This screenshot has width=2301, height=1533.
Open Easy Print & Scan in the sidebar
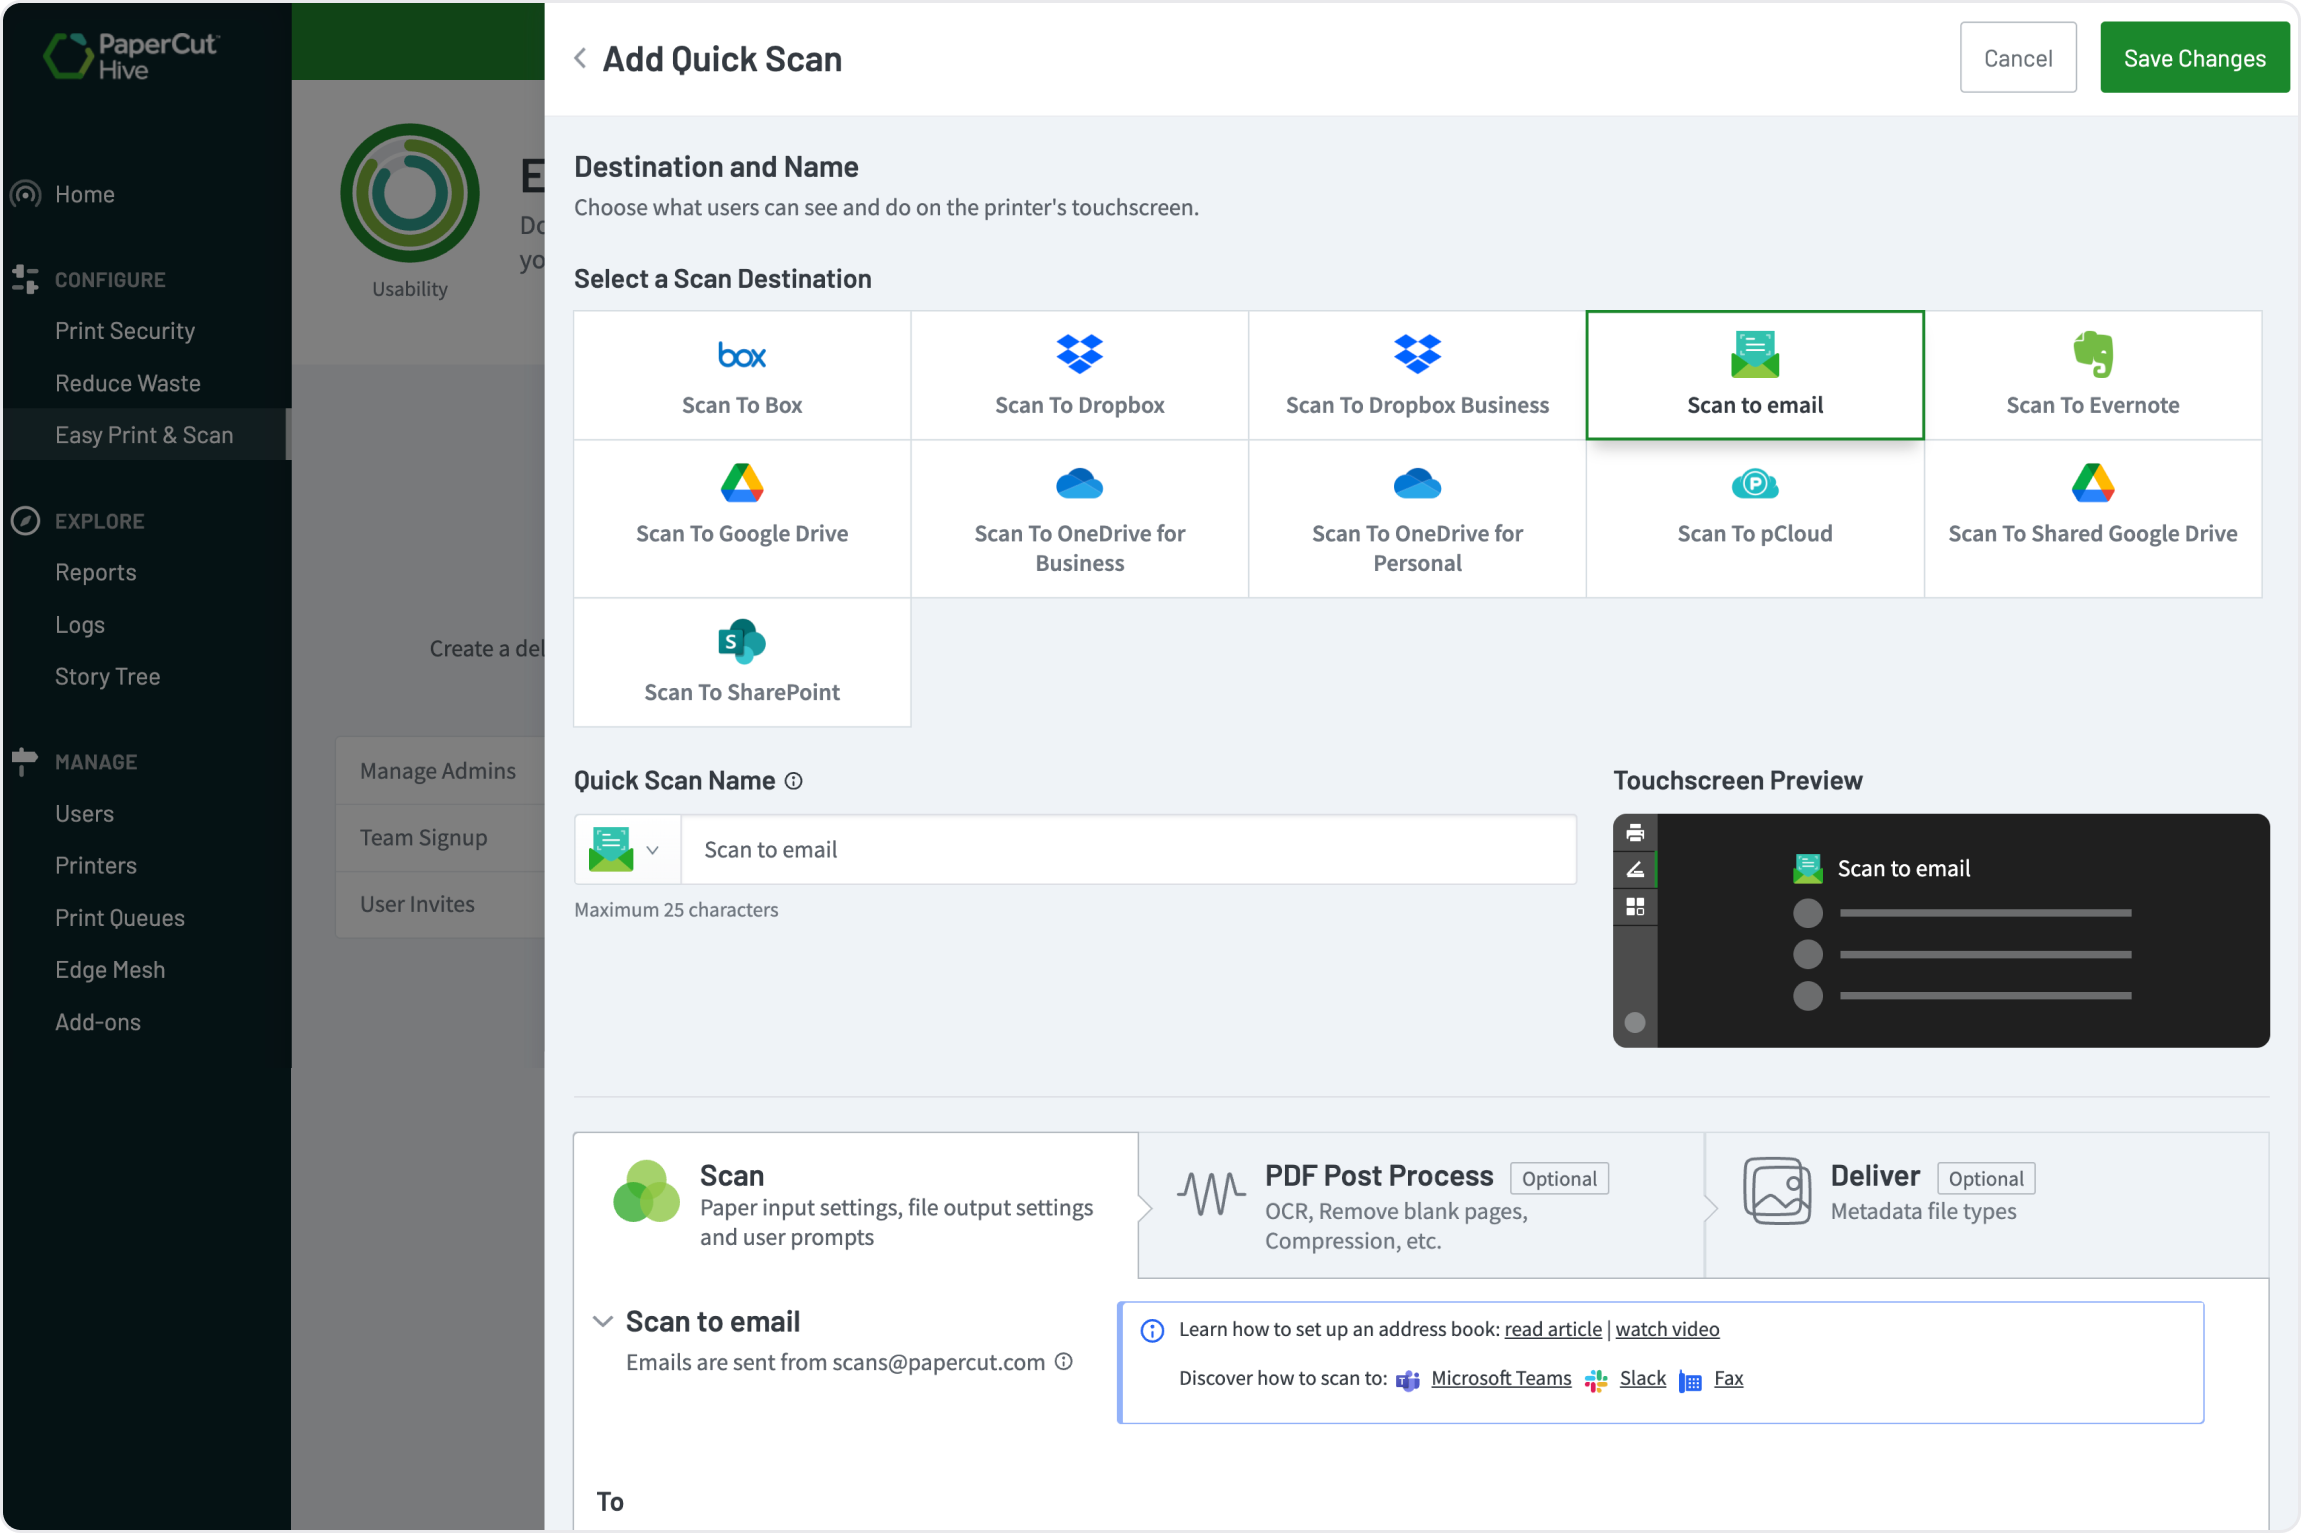click(x=144, y=435)
